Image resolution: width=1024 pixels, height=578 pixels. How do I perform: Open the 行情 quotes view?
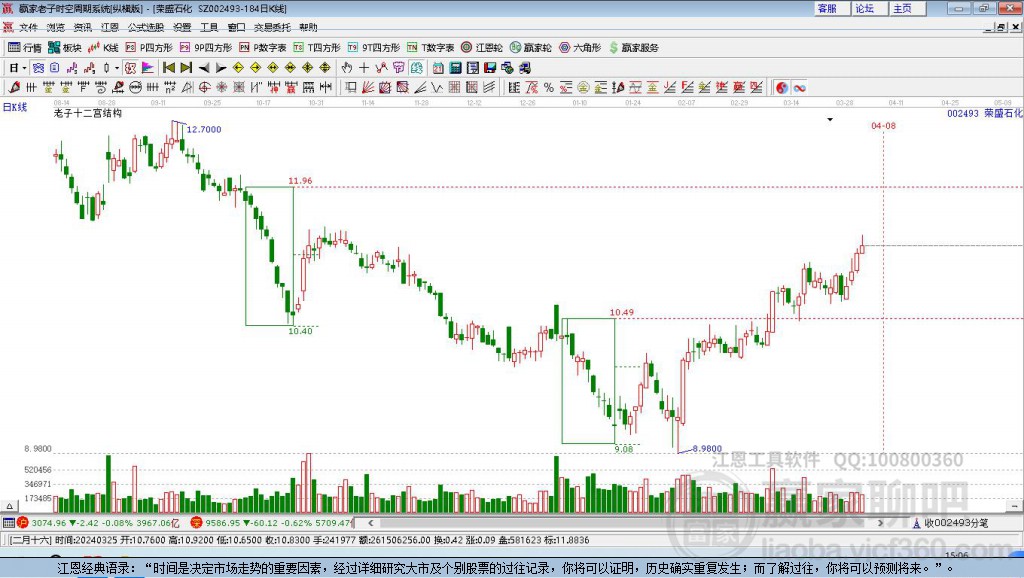click(25, 48)
